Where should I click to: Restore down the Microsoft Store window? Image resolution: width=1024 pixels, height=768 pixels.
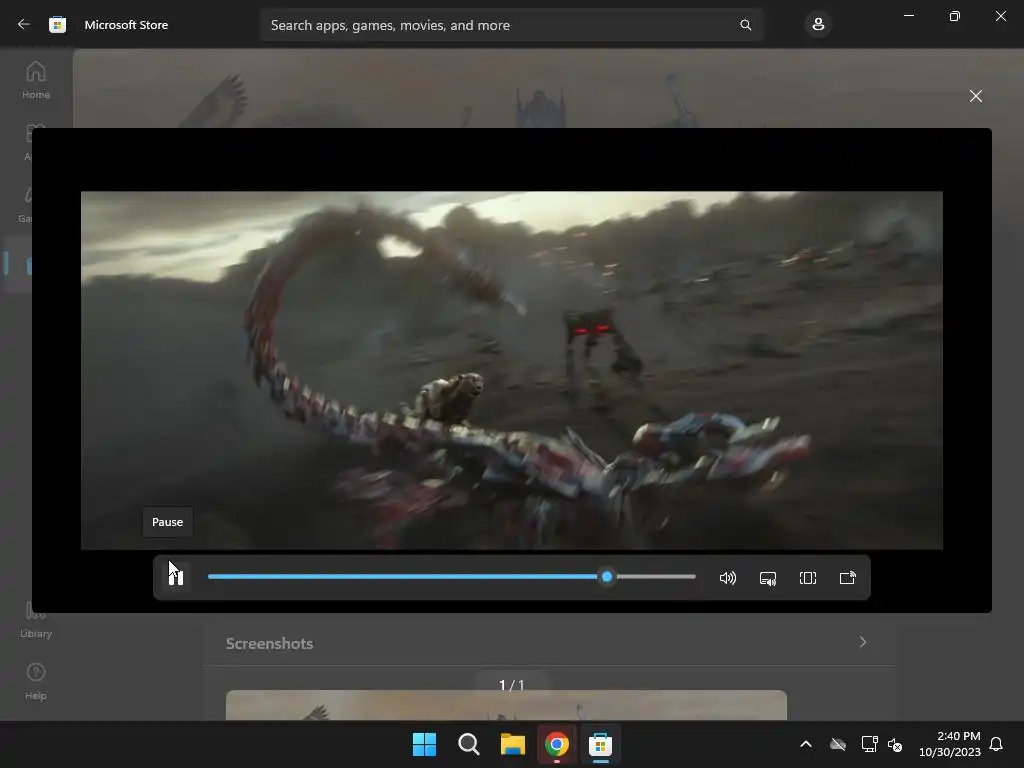click(954, 16)
